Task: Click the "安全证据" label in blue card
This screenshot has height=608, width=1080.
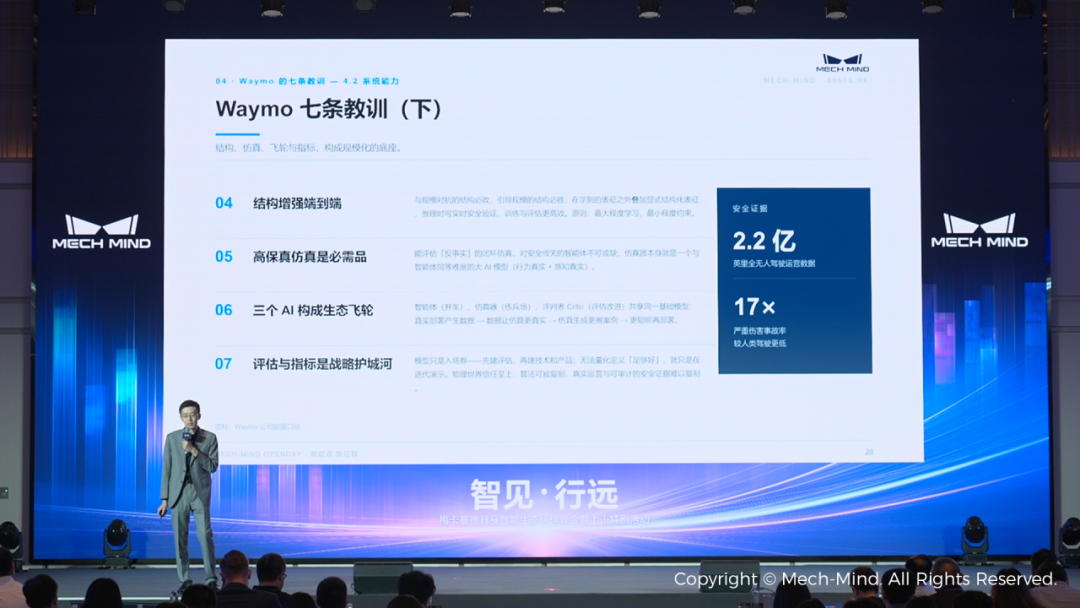Action: click(x=750, y=209)
